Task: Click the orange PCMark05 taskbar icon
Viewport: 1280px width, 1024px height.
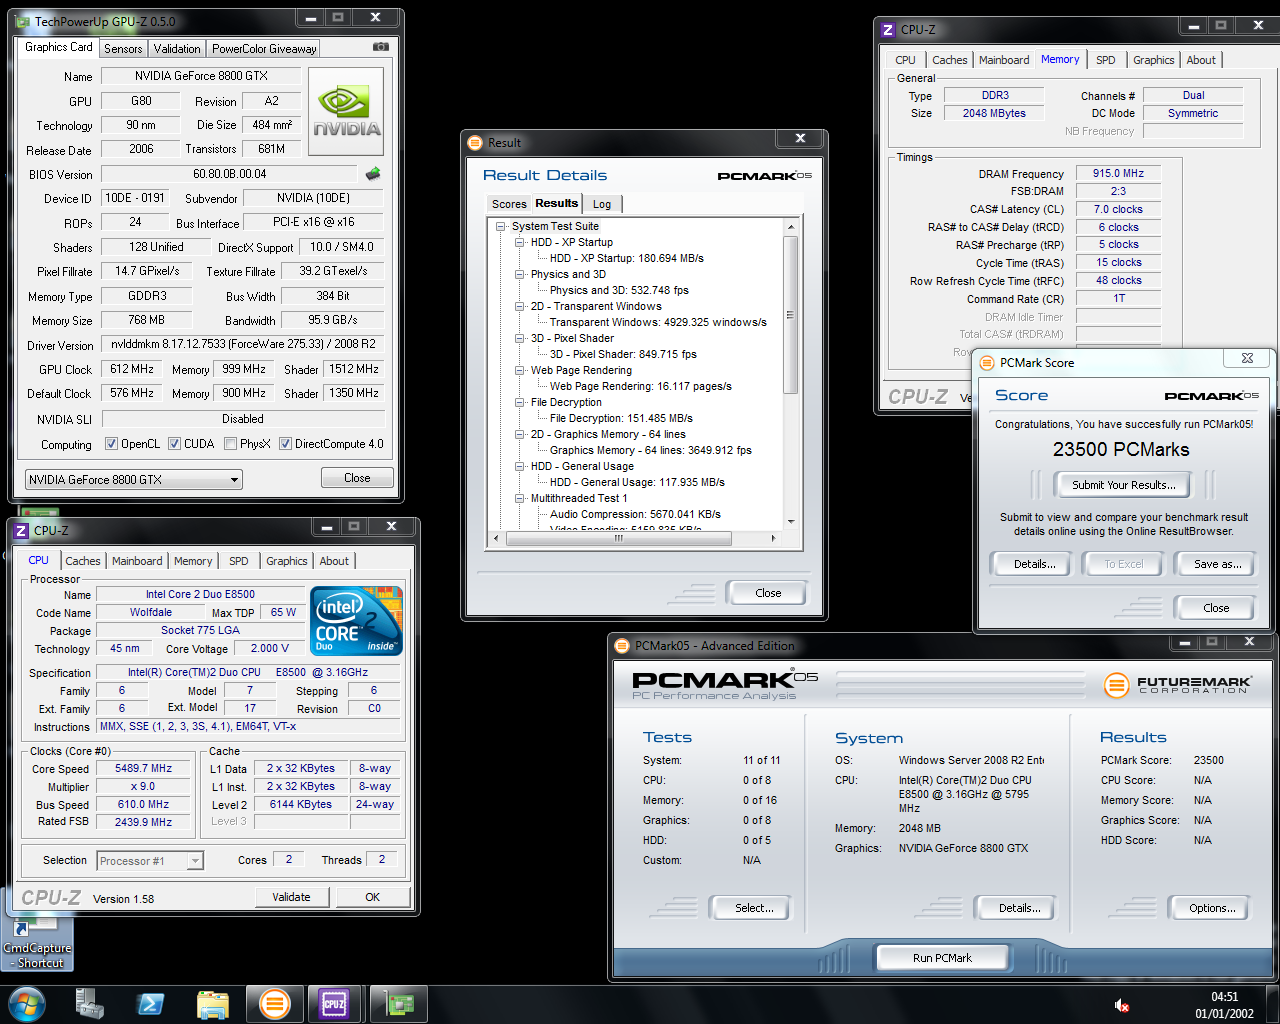Action: [x=274, y=1003]
